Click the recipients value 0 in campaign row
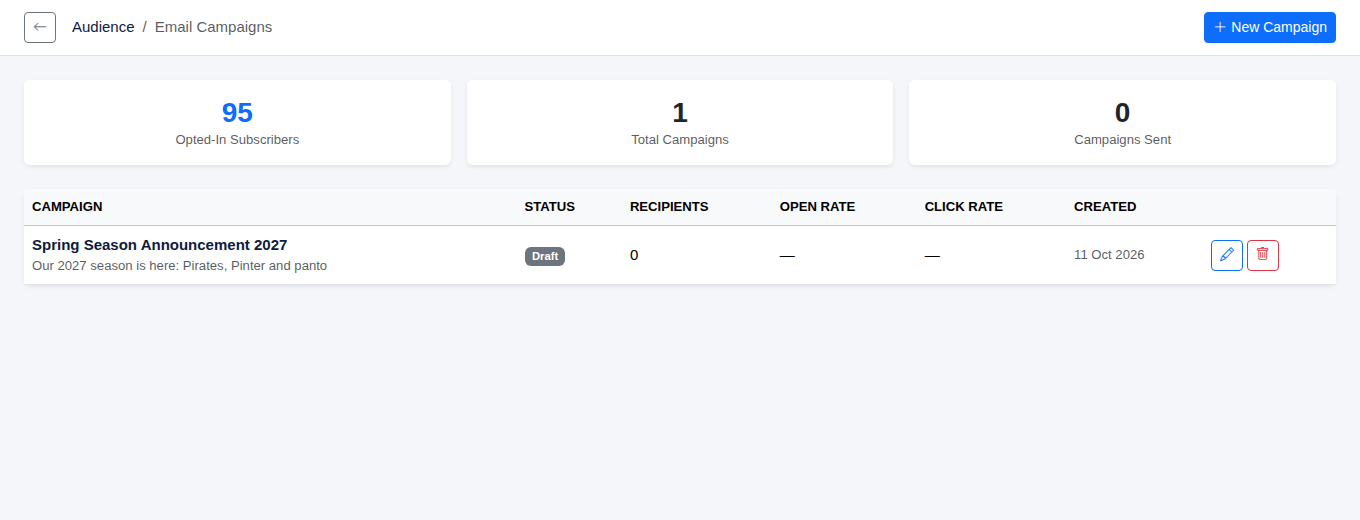This screenshot has height=520, width=1360. coord(634,255)
